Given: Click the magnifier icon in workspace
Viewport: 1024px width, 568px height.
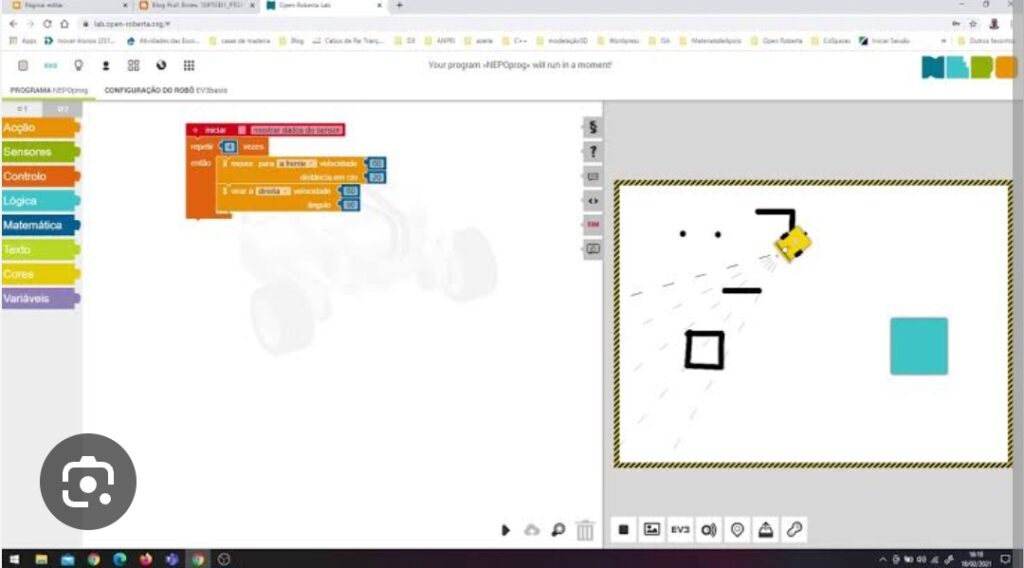Looking at the screenshot, I should (558, 530).
